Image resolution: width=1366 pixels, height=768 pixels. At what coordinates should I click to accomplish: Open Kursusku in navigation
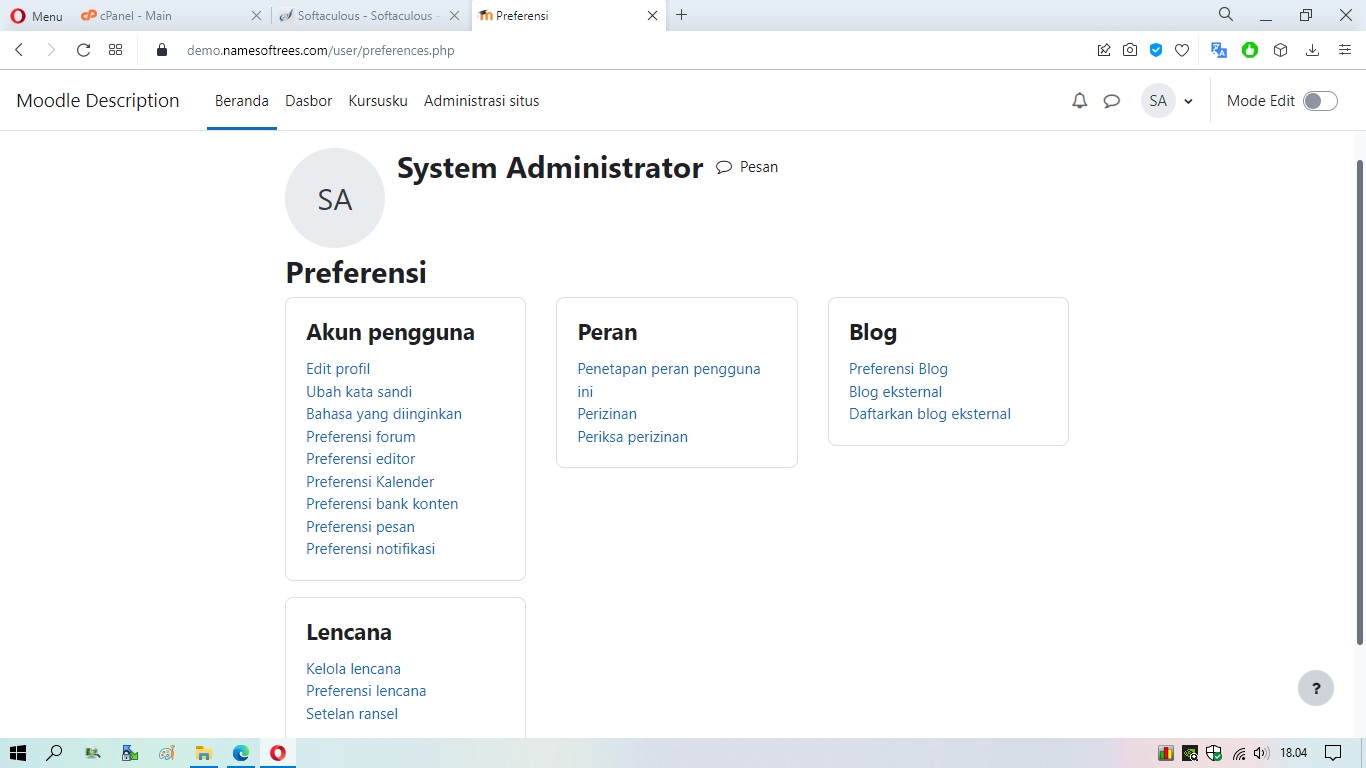(378, 101)
